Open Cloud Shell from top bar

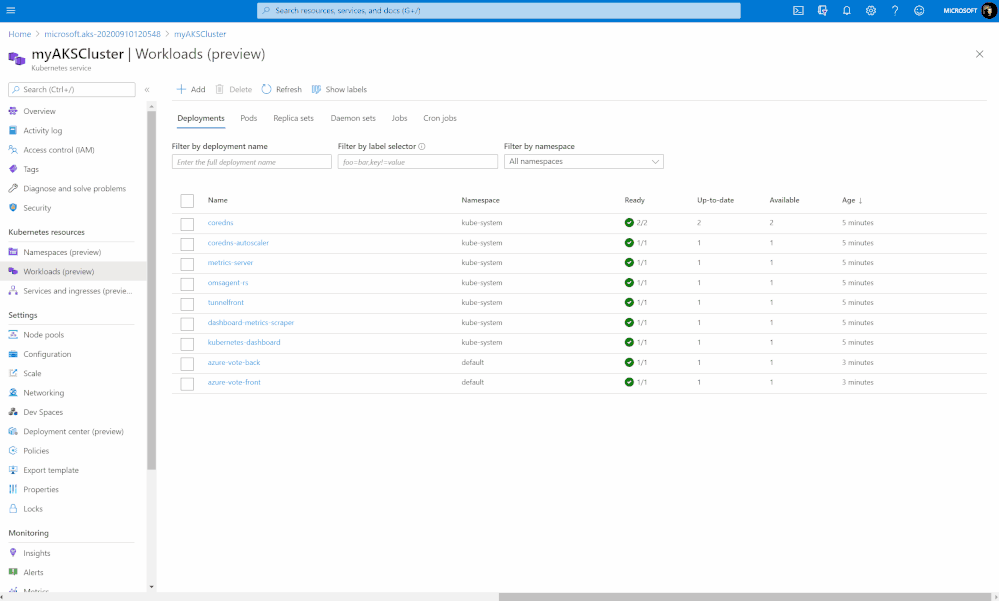point(798,10)
